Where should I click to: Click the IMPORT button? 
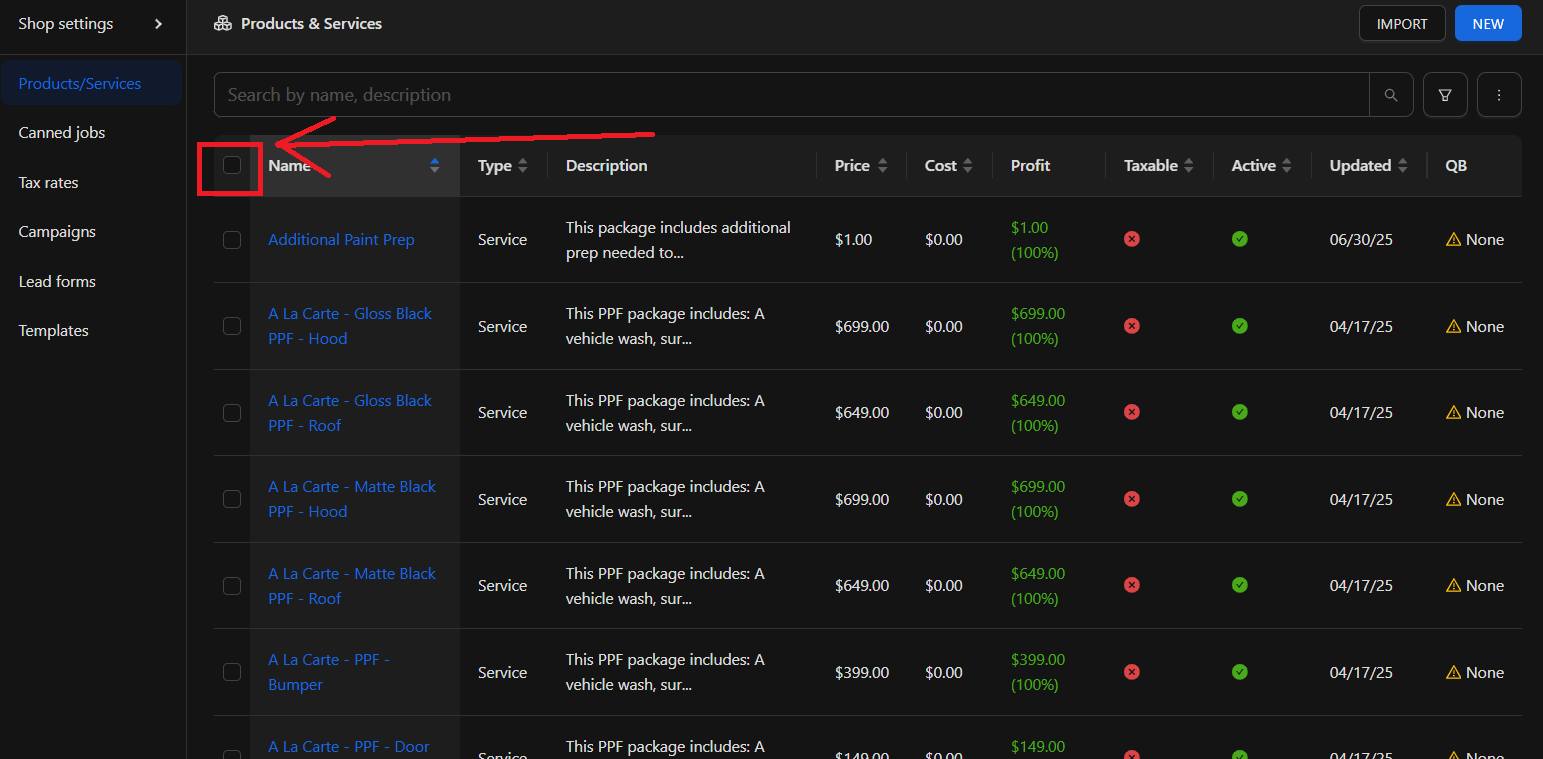point(1402,24)
